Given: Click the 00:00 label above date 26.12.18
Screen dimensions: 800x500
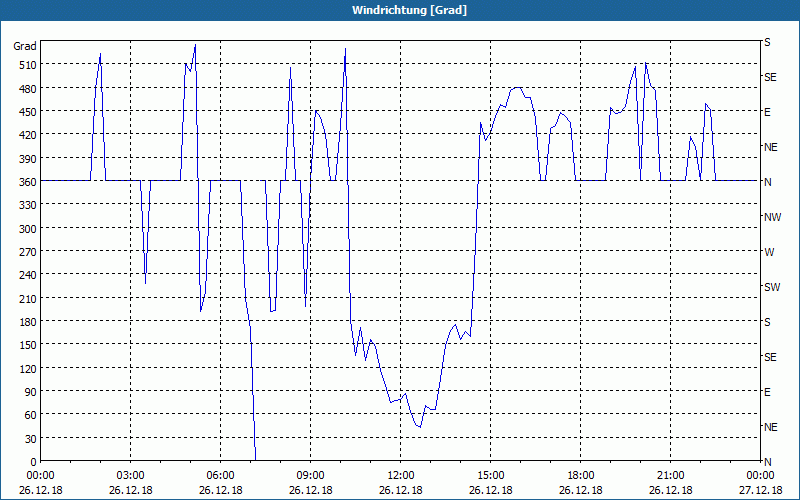Looking at the screenshot, I should [x=40, y=476].
